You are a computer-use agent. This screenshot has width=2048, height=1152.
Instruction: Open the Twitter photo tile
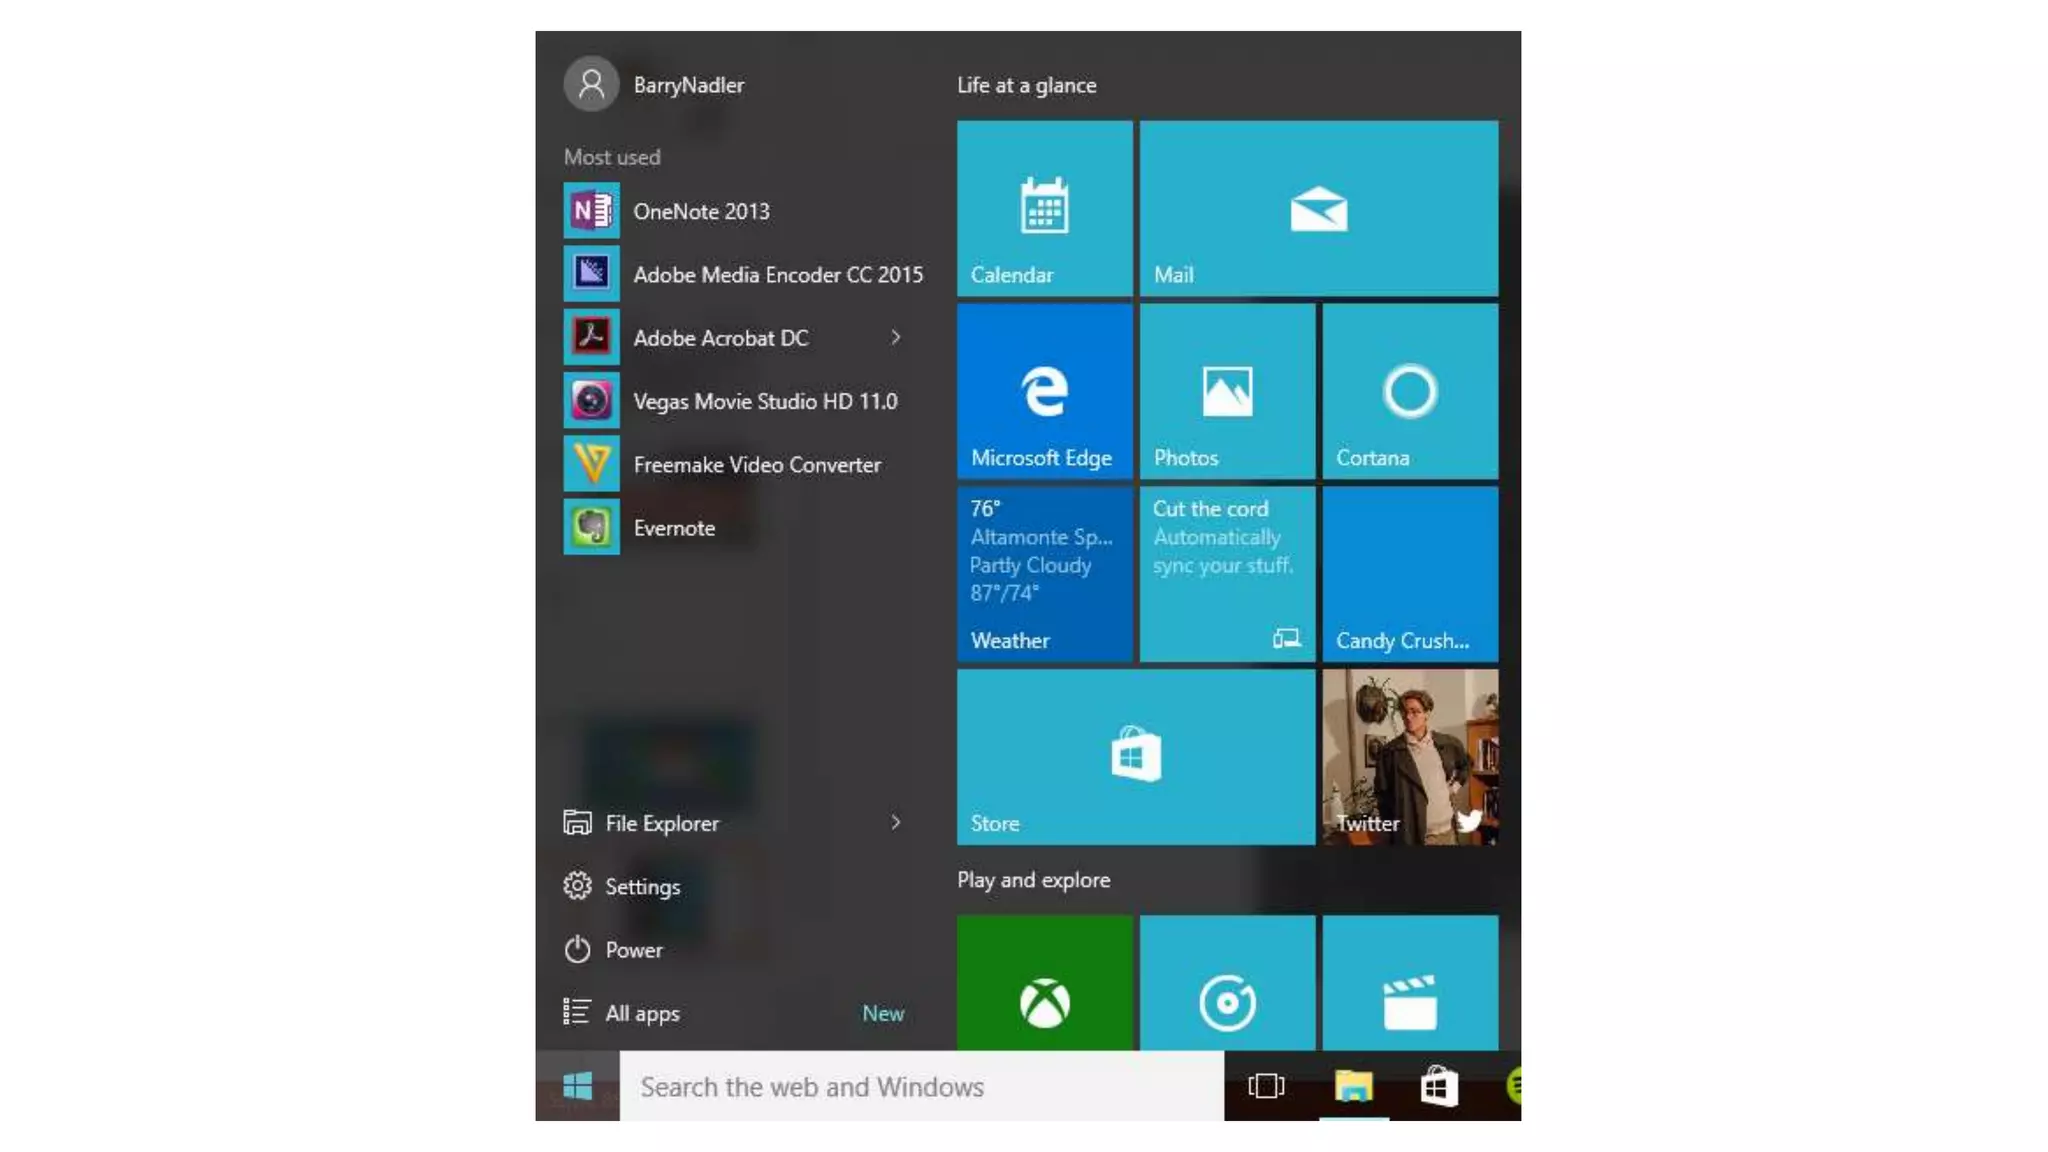[1409, 757]
